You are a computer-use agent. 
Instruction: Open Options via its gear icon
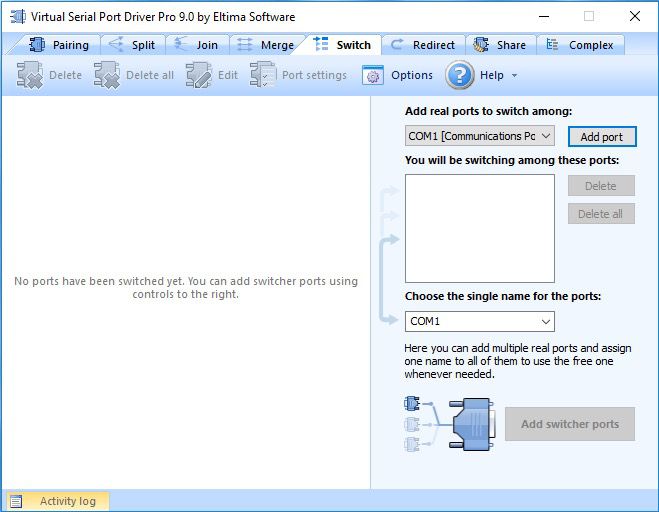372,75
